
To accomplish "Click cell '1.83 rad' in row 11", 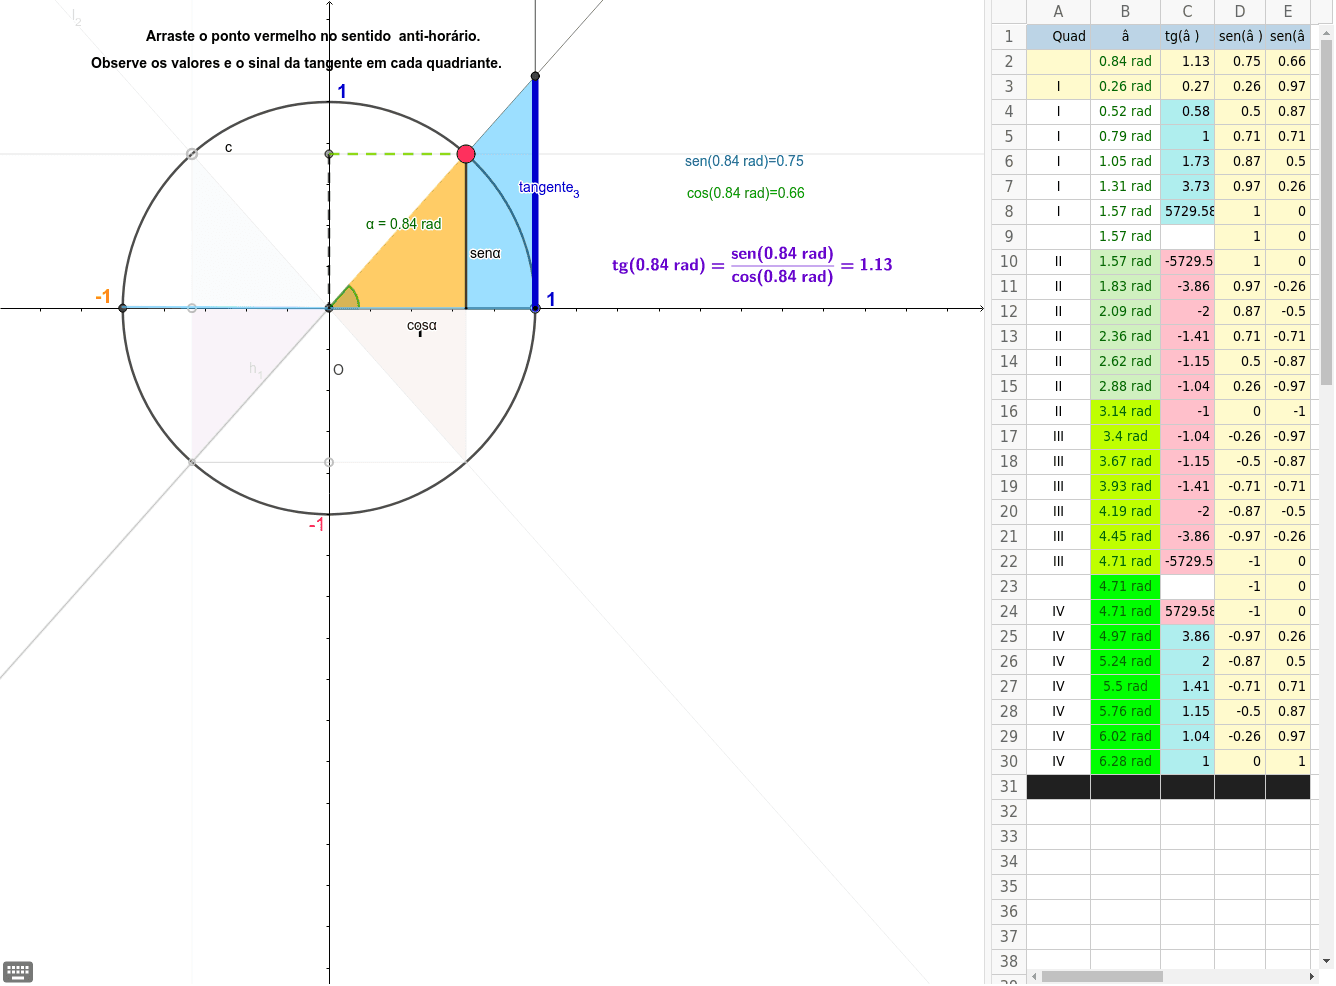I will click(x=1125, y=286).
